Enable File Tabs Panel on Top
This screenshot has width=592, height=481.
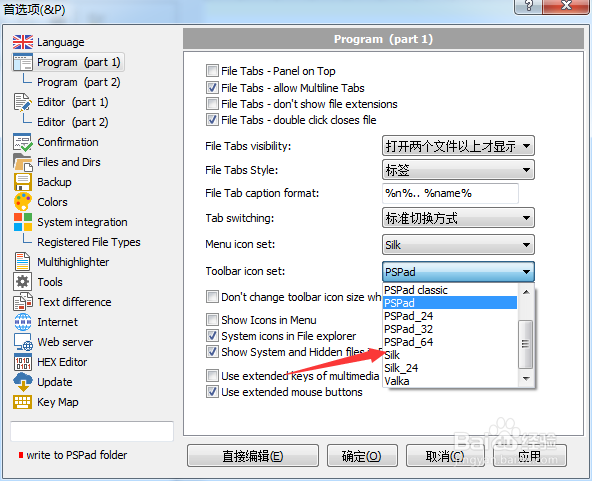pos(212,71)
